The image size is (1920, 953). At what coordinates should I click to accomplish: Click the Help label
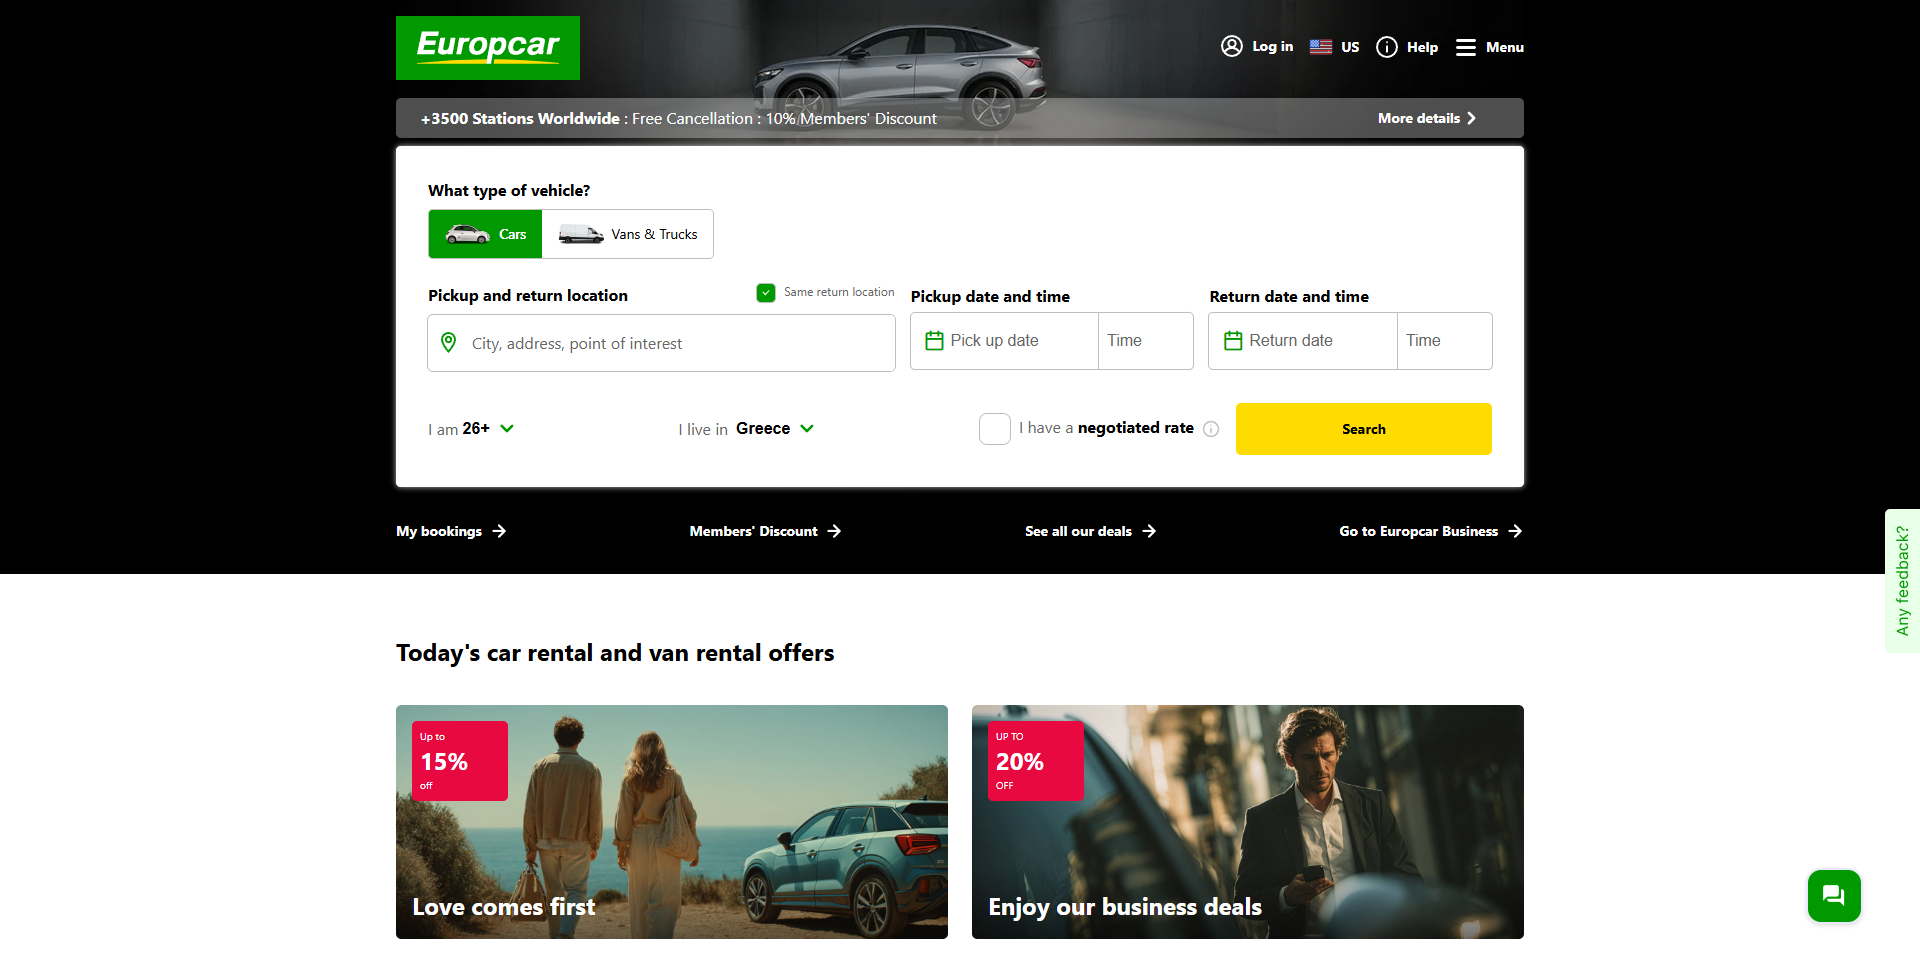[1422, 47]
